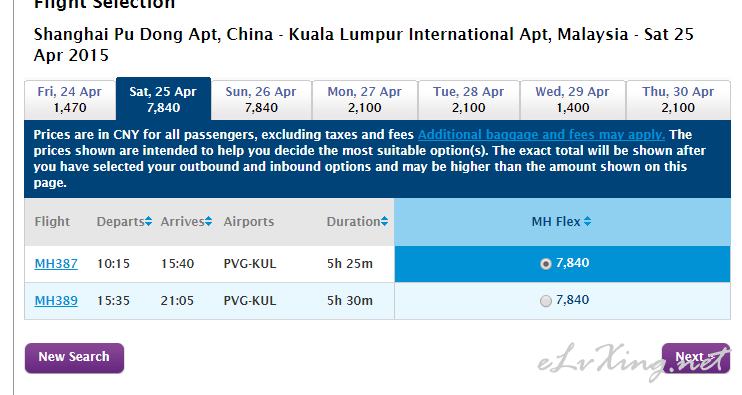Image resolution: width=742 pixels, height=395 pixels.
Task: Select MH389 fare 7,840 radio button
Action: pyautogui.click(x=546, y=301)
